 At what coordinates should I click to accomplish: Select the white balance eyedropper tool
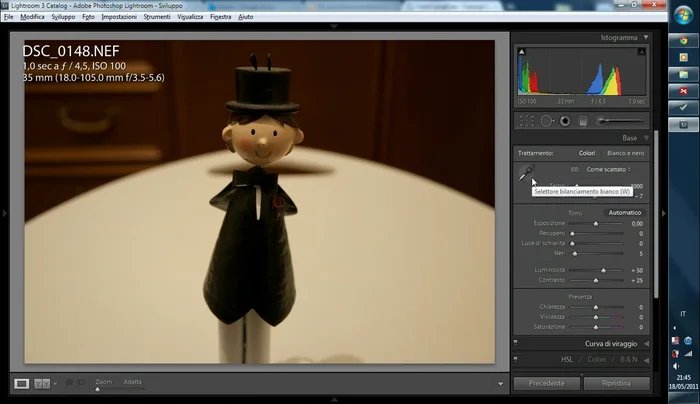tap(526, 174)
